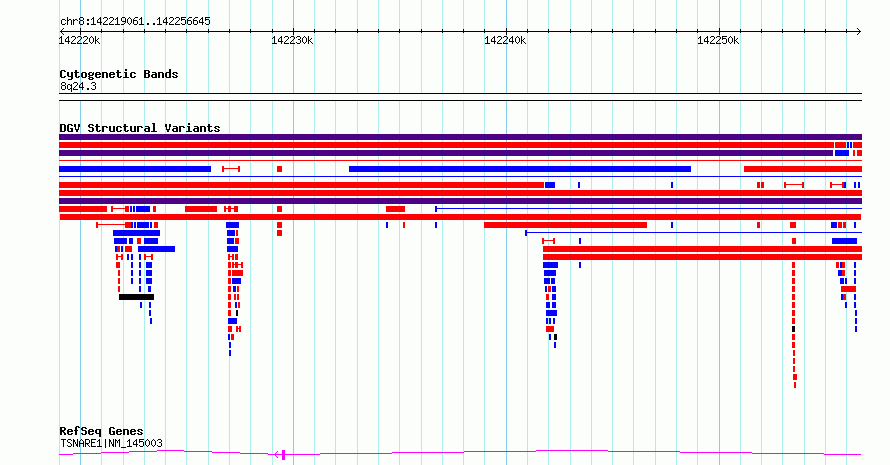Click the chr8:142219061..142256645 coordinate label

(135, 22)
